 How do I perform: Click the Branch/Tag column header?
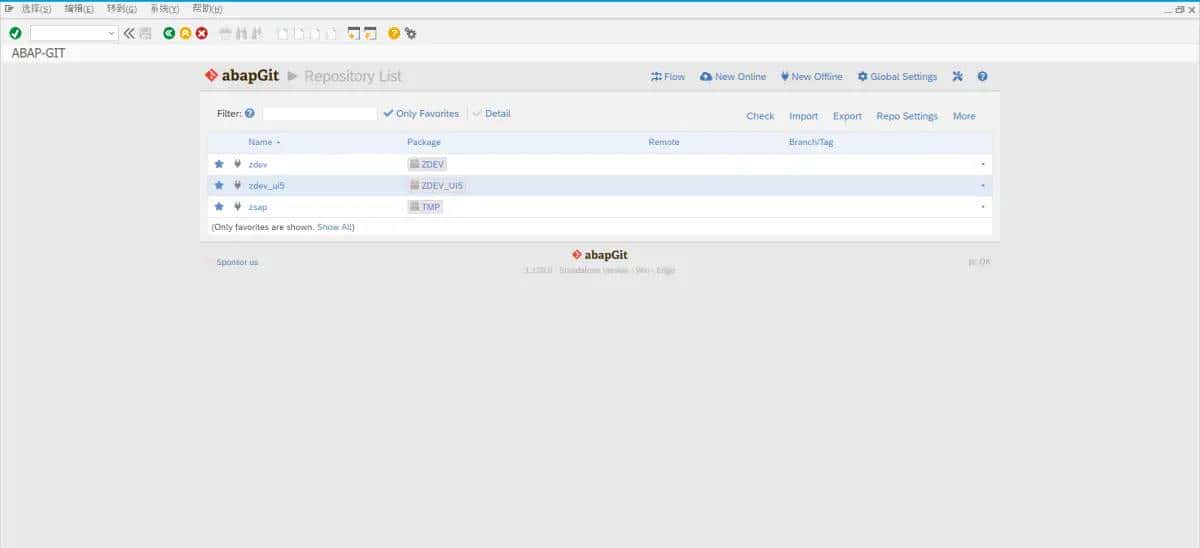[811, 142]
